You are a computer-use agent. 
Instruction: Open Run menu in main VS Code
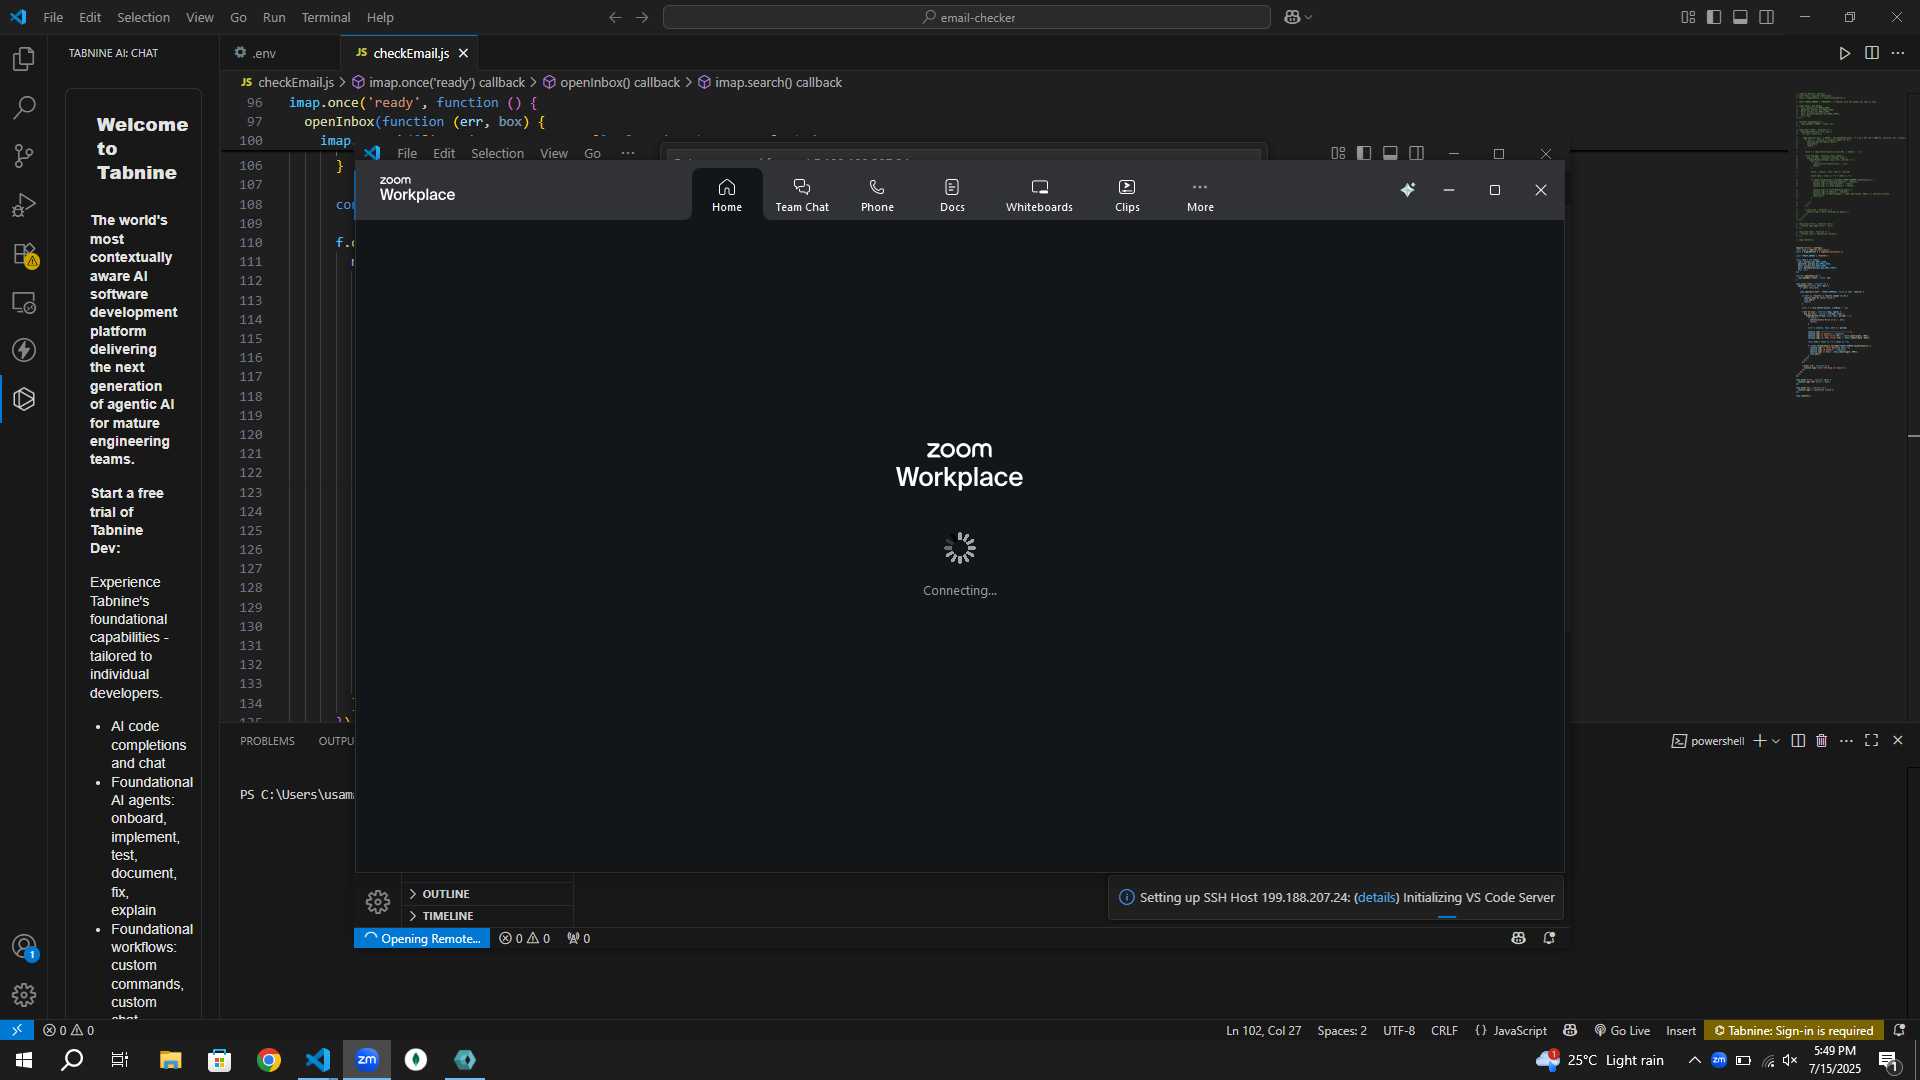tap(274, 17)
